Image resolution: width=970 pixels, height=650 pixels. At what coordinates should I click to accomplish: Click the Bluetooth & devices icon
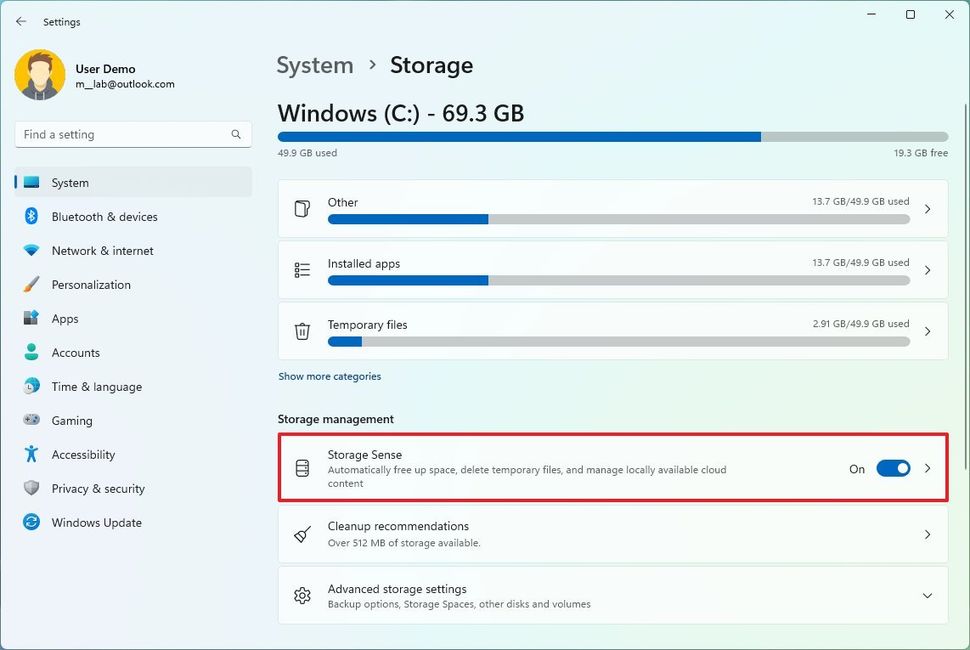pyautogui.click(x=31, y=217)
